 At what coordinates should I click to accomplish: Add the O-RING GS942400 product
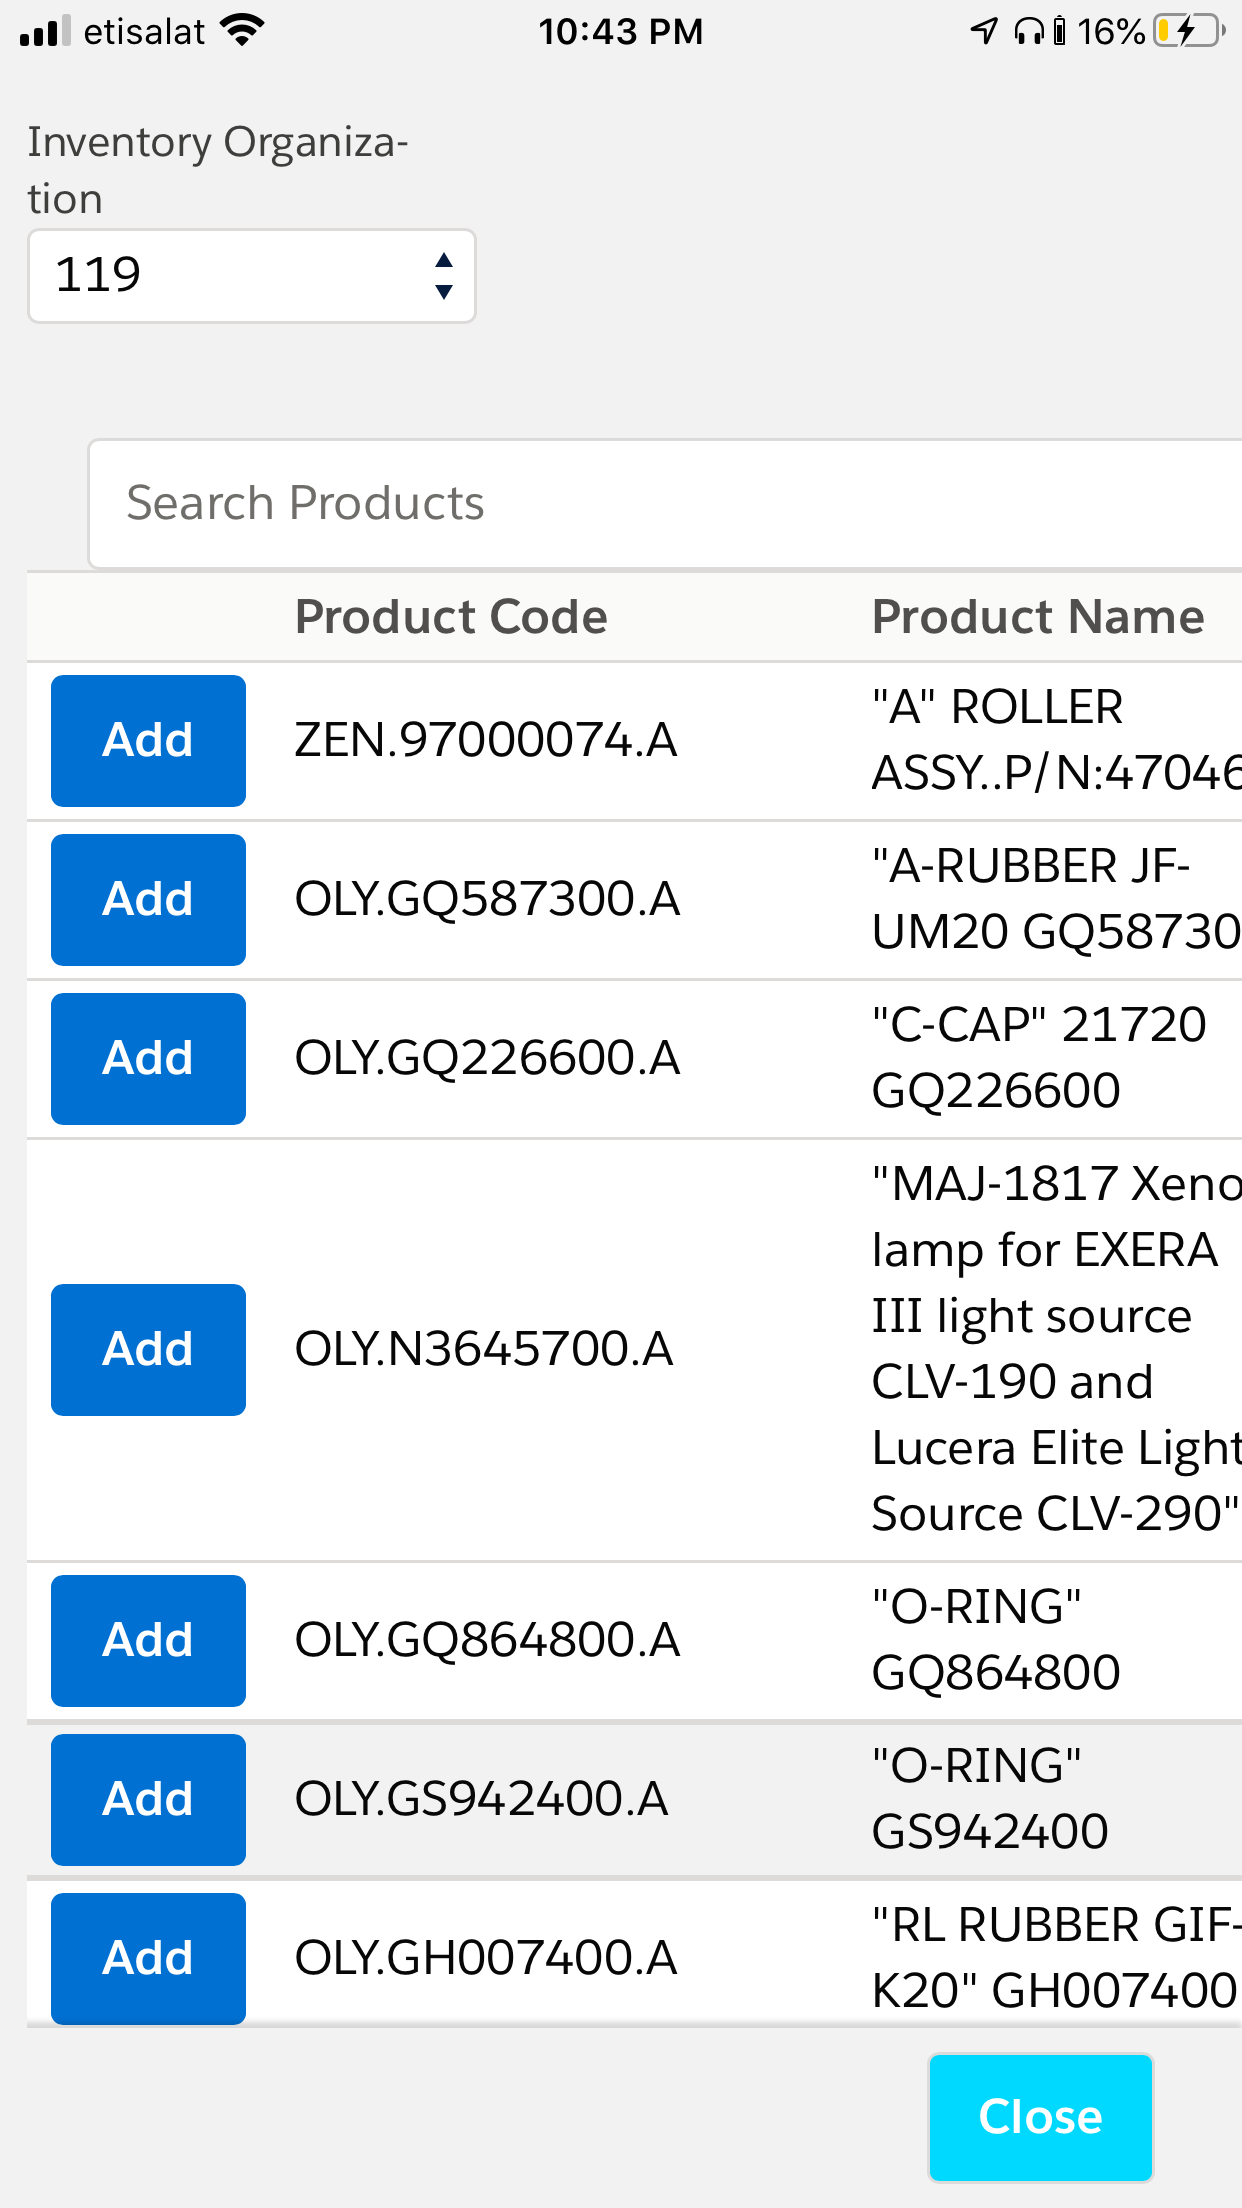point(148,1800)
